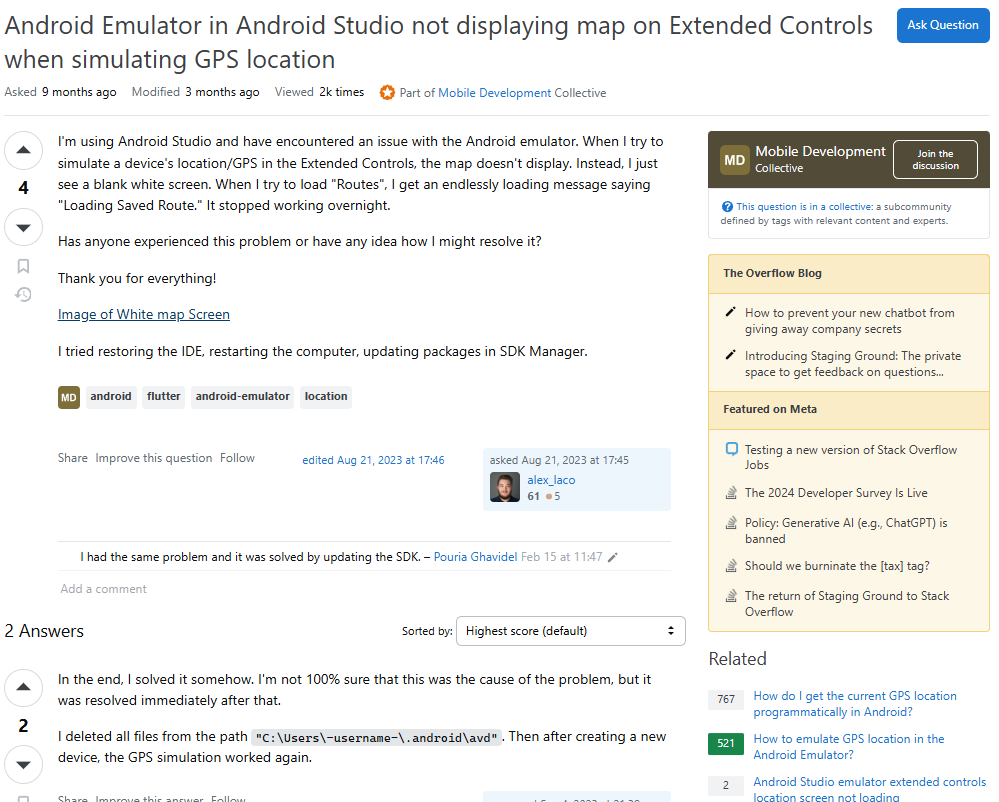Click Share under the question
The width and height of the screenshot is (999, 802).
73,458
